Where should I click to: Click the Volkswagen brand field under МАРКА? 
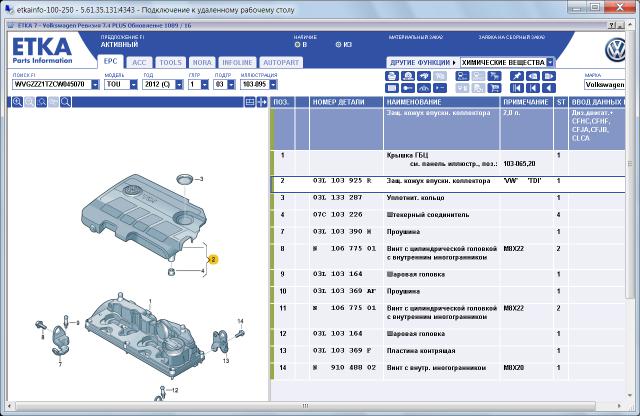(604, 85)
